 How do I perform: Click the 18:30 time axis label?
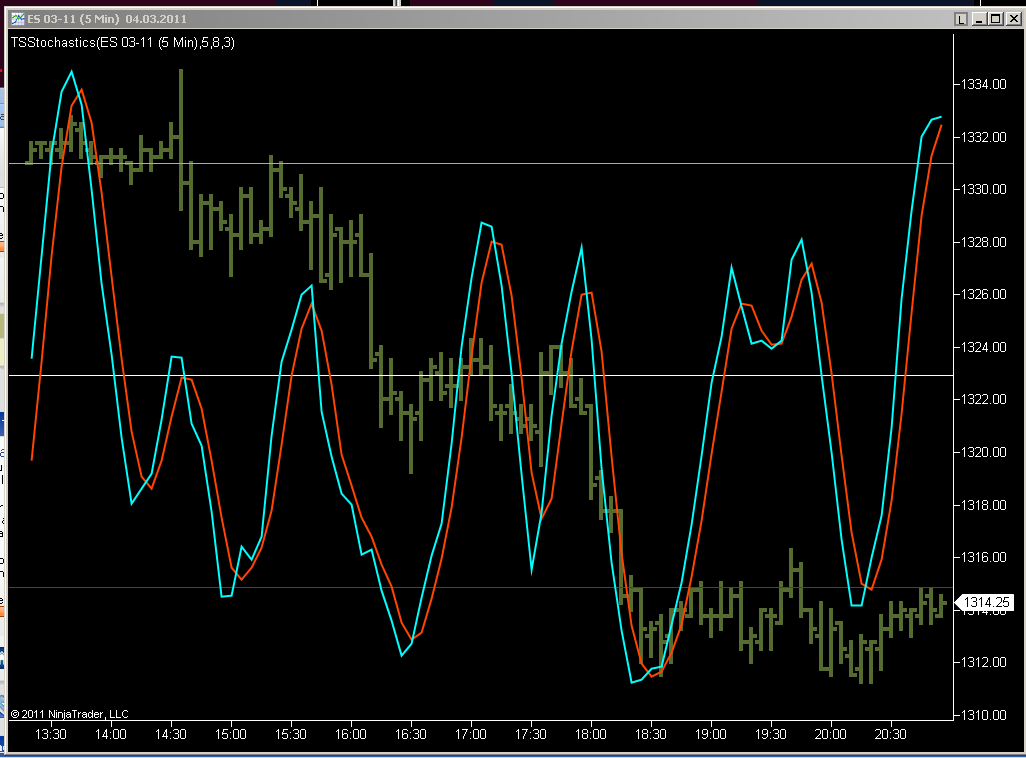point(650,734)
